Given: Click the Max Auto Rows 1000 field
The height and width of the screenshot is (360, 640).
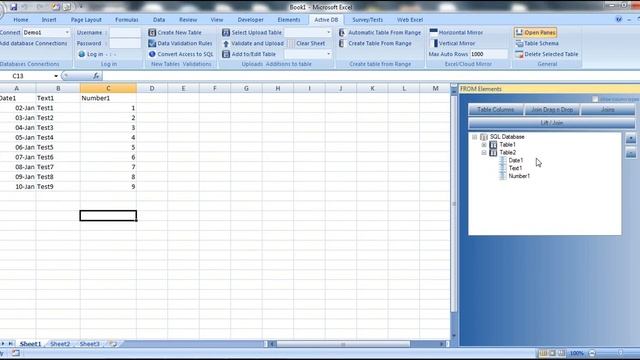Looking at the screenshot, I should click(489, 54).
